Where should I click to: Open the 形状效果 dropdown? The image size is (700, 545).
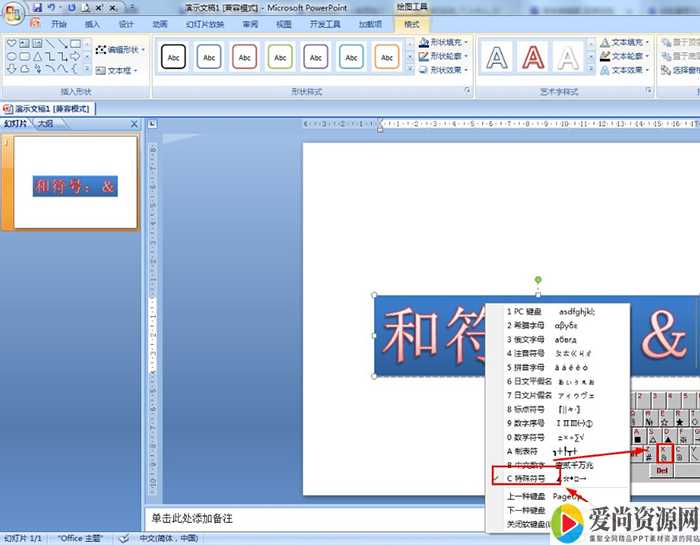pyautogui.click(x=444, y=70)
